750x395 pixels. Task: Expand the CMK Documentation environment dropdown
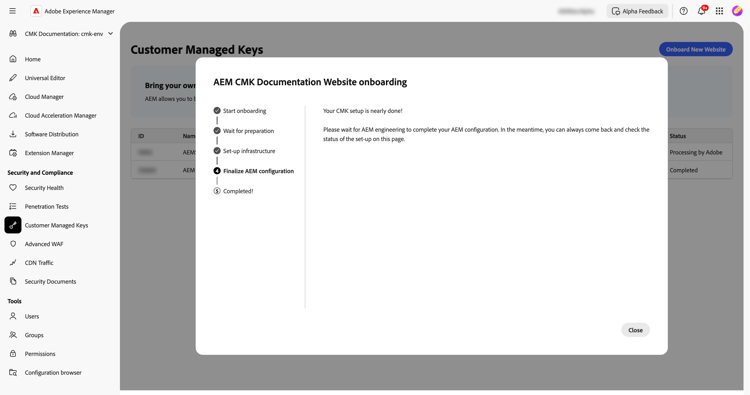click(x=110, y=33)
